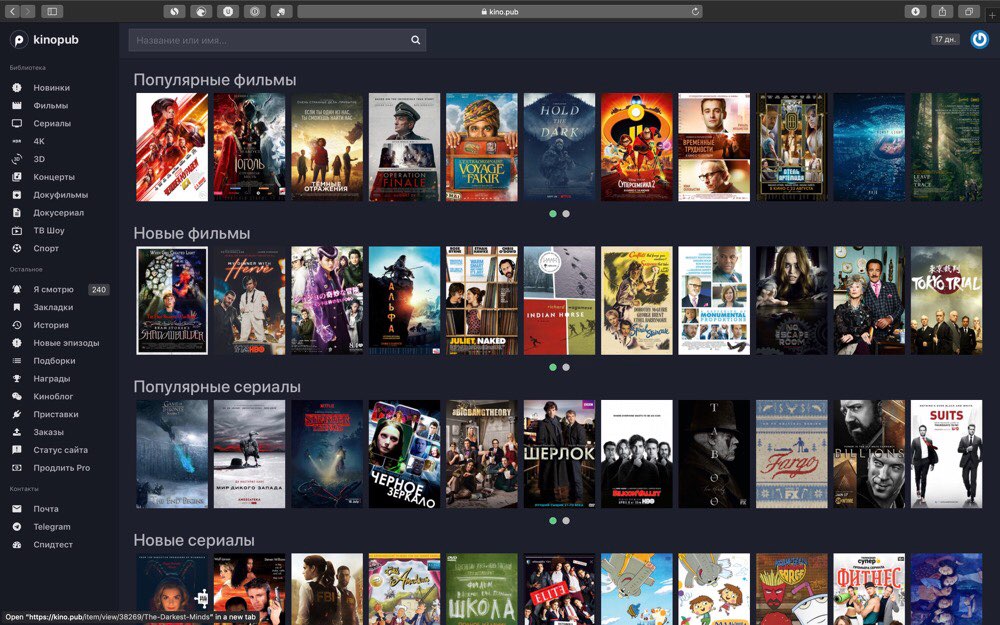Open the Шерлок series poster
1000x625 pixels.
(x=559, y=454)
